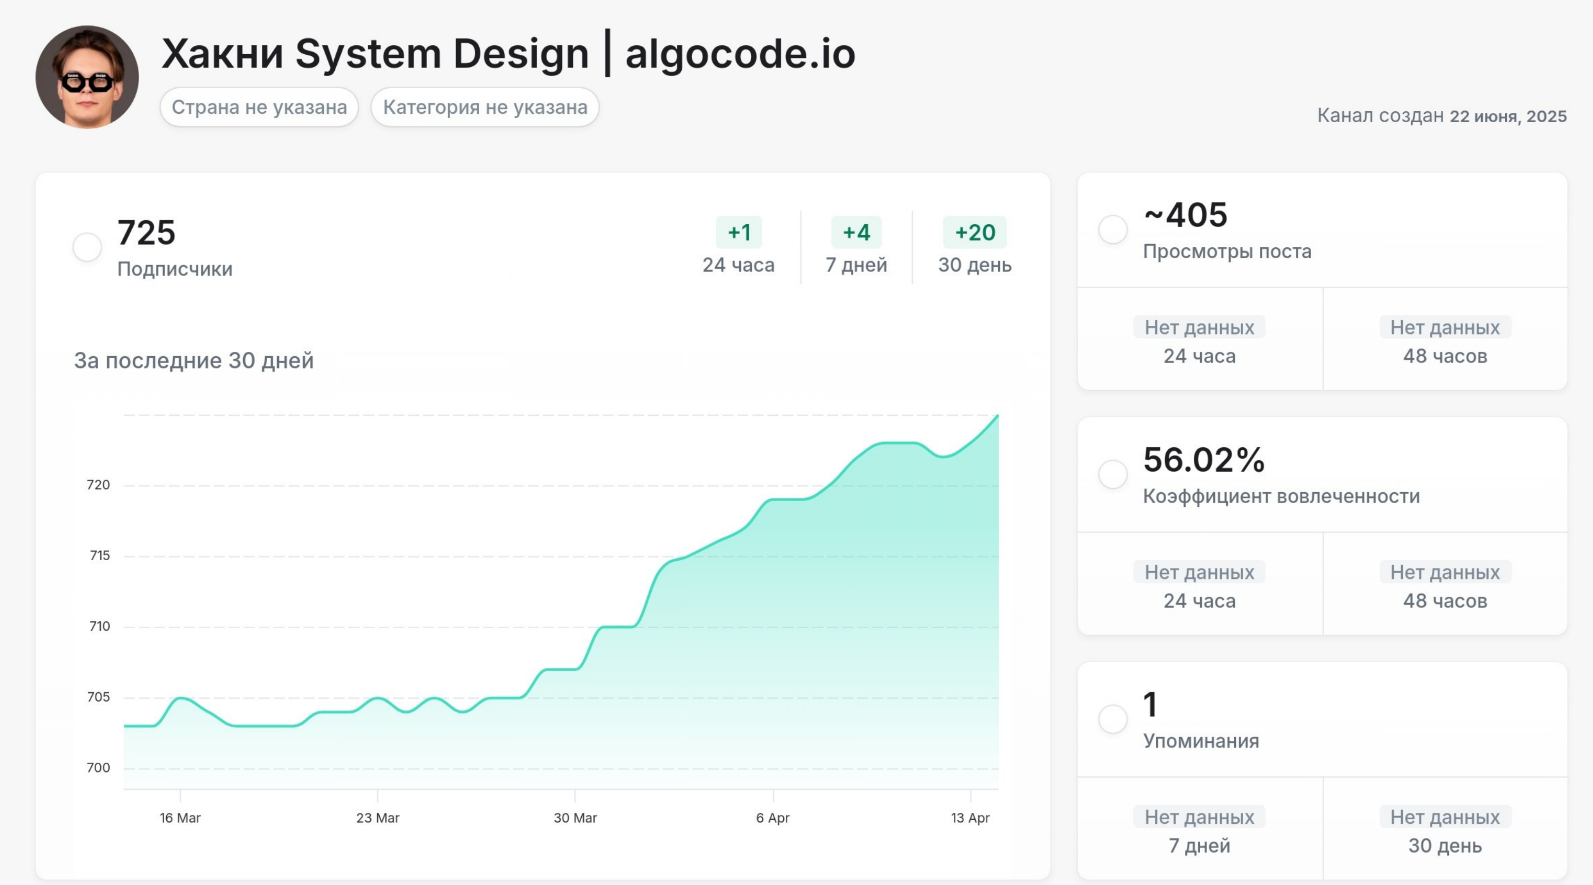Image resolution: width=1593 pixels, height=885 pixels.
Task: Click the channel avatar photo
Action: [x=87, y=77]
